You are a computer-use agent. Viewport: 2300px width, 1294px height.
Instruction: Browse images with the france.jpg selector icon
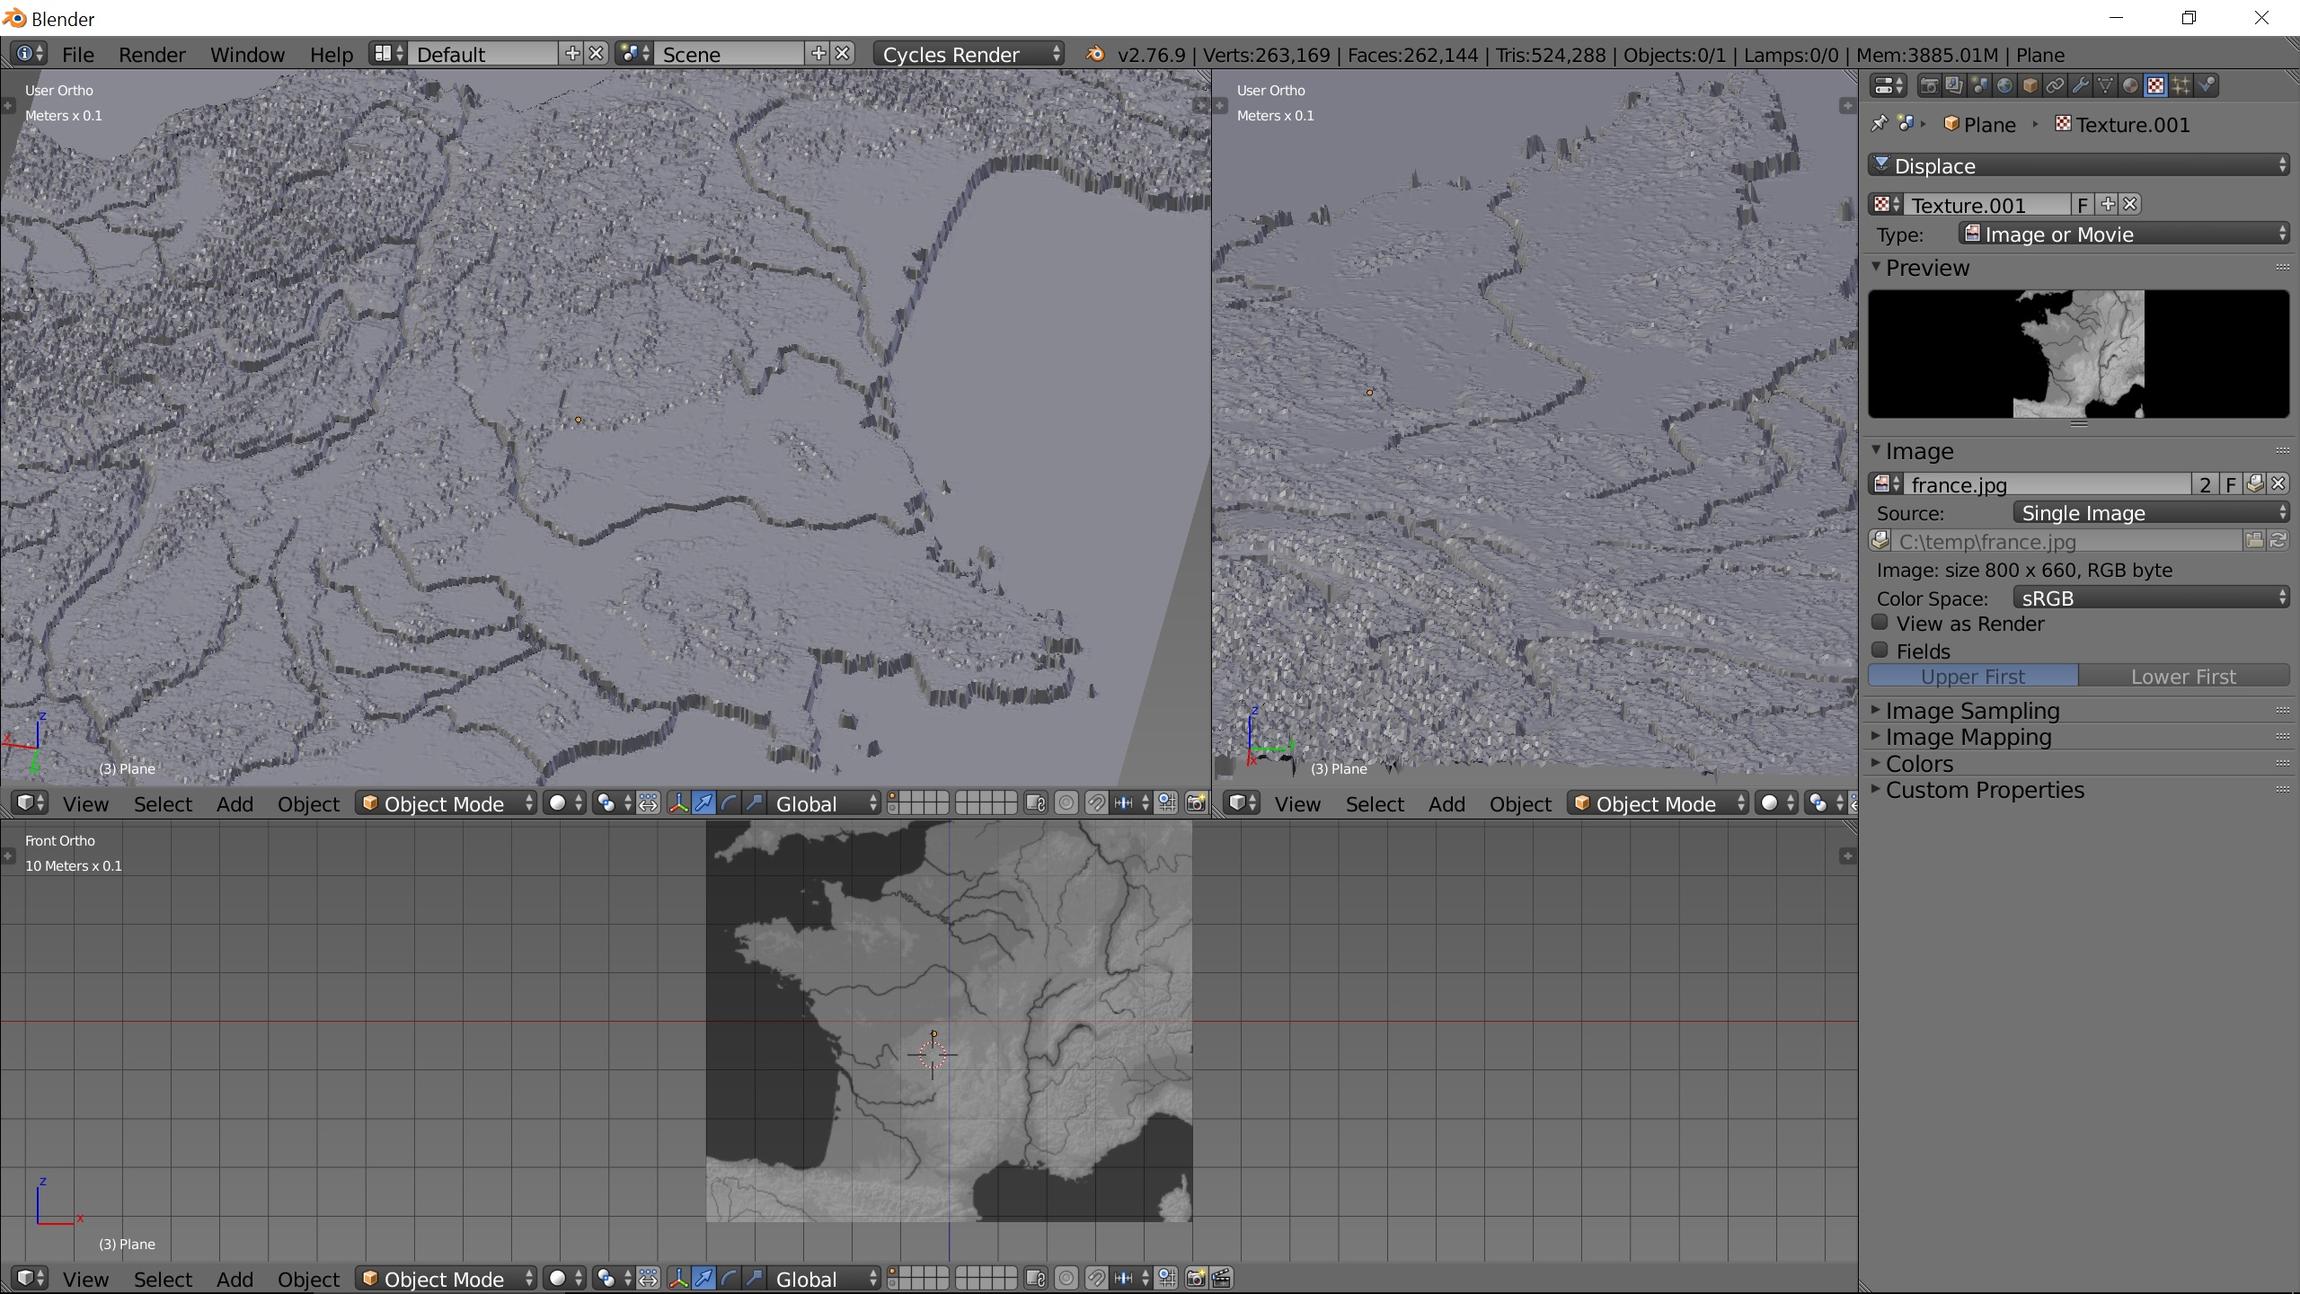click(x=1886, y=484)
